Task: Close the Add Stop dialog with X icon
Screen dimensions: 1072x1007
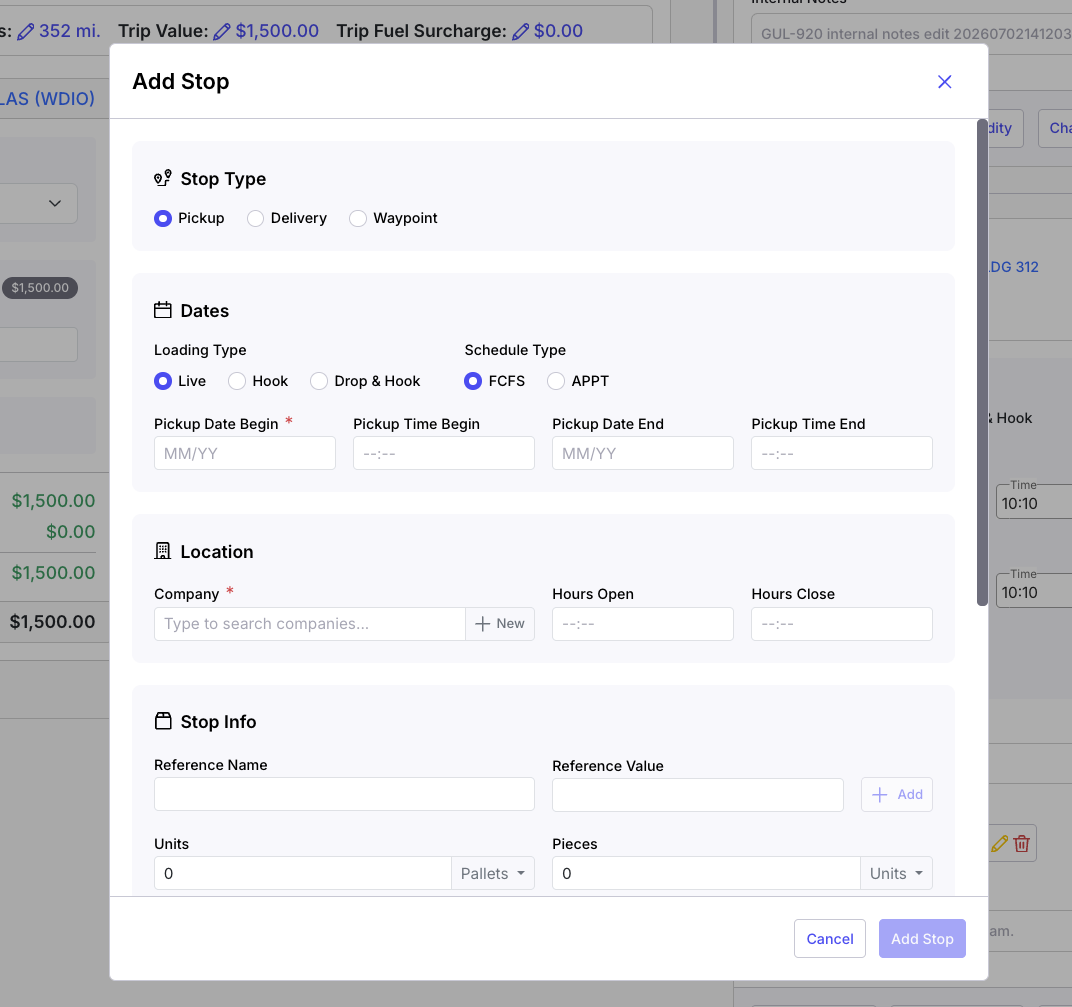Action: 944,82
